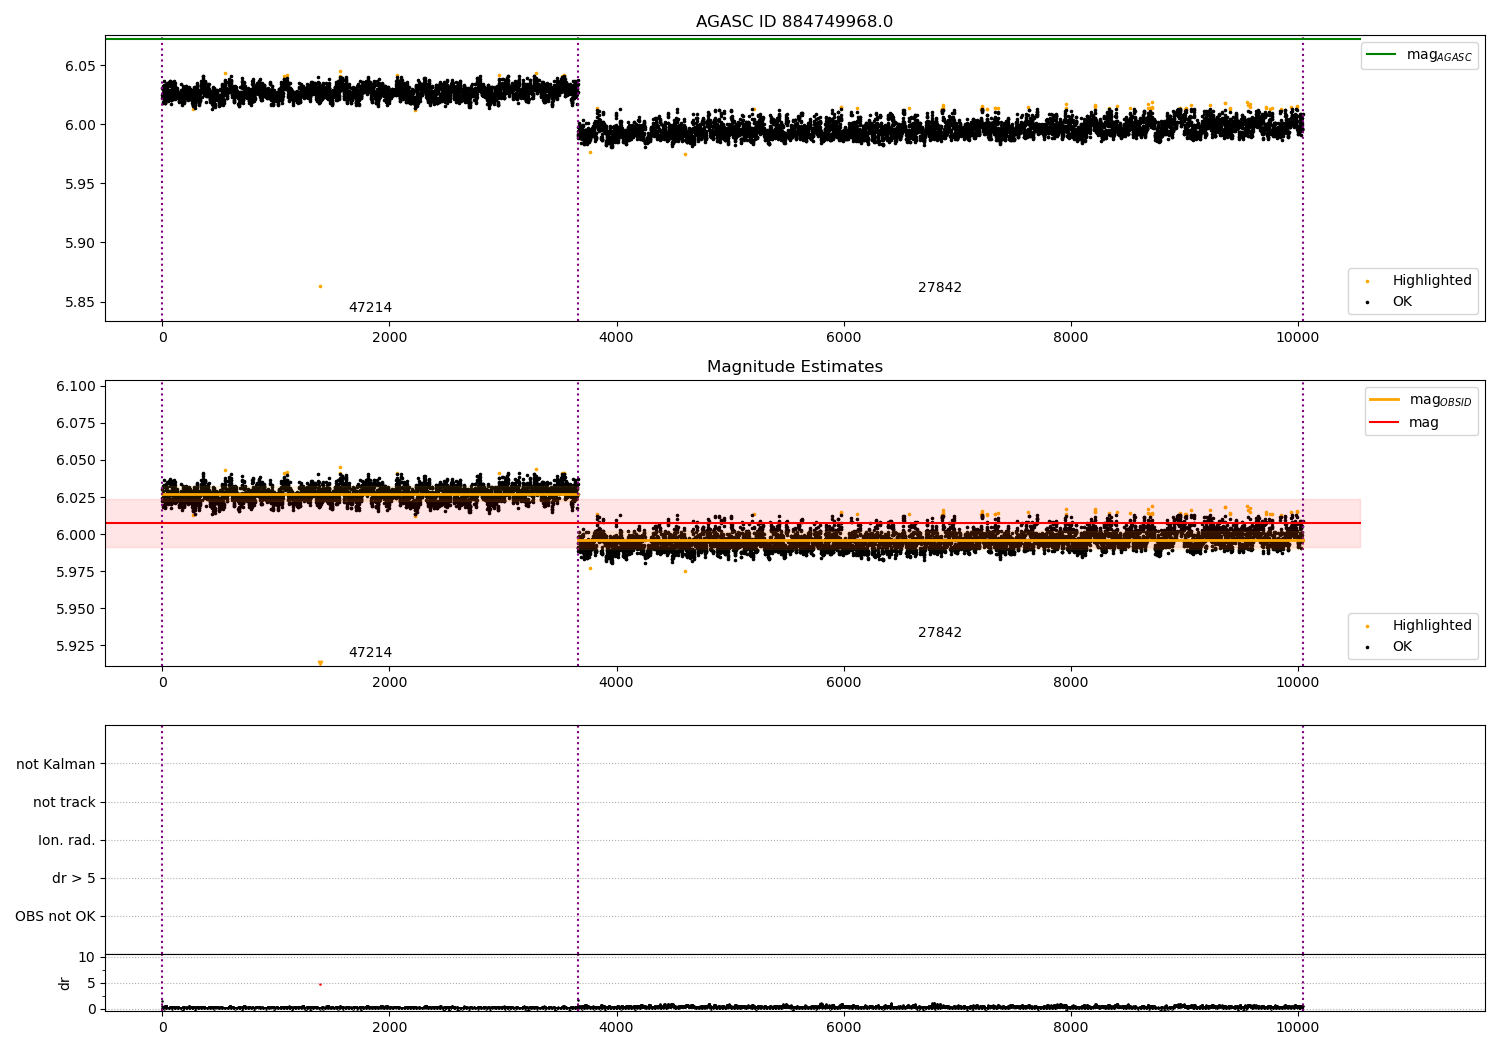This screenshot has height=1050, width=1500.
Task: Click the 'OBS not OK' axis label
Action: 55,916
